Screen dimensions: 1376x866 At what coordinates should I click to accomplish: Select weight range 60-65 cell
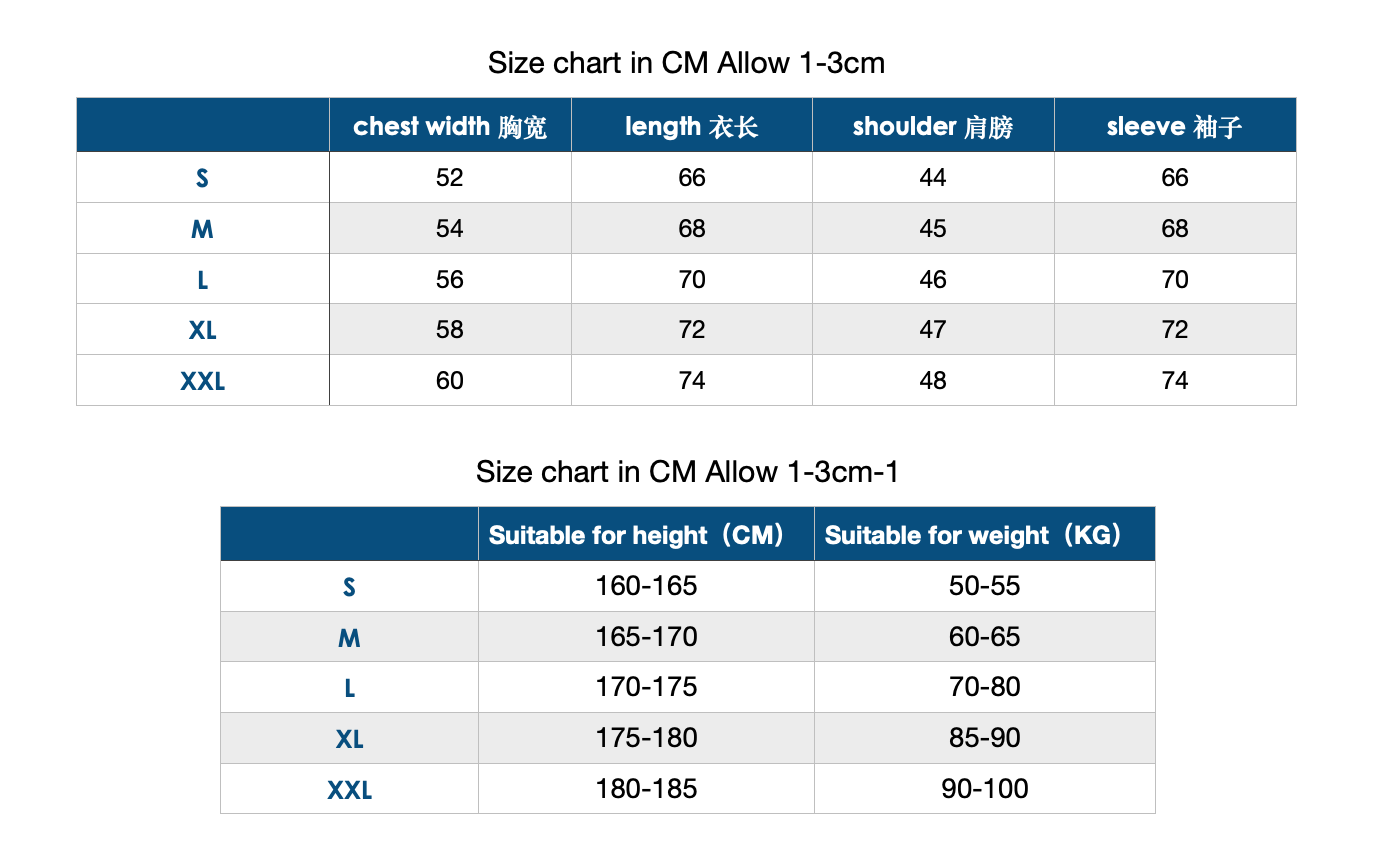point(985,637)
